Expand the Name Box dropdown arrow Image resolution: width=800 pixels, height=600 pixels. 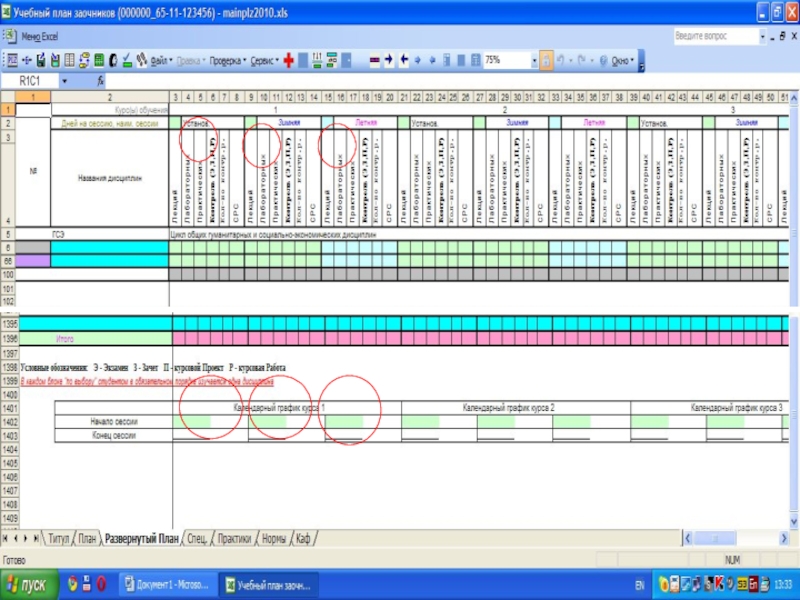tap(65, 80)
